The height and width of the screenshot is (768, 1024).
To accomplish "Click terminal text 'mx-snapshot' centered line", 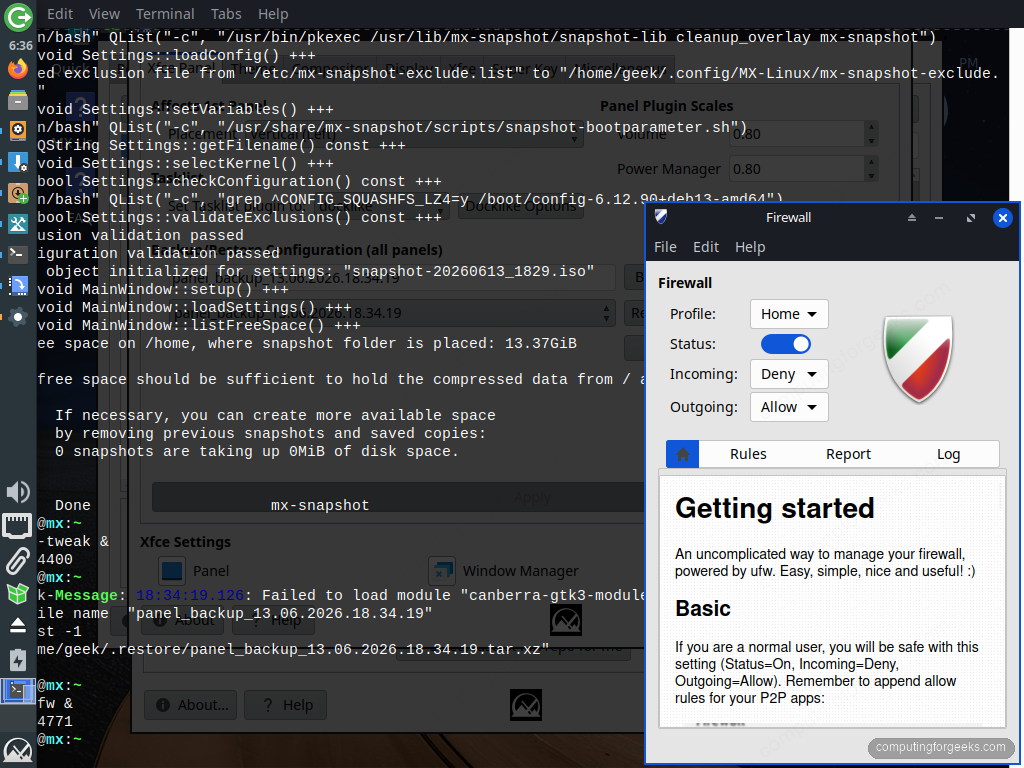I will pyautogui.click(x=320, y=505).
